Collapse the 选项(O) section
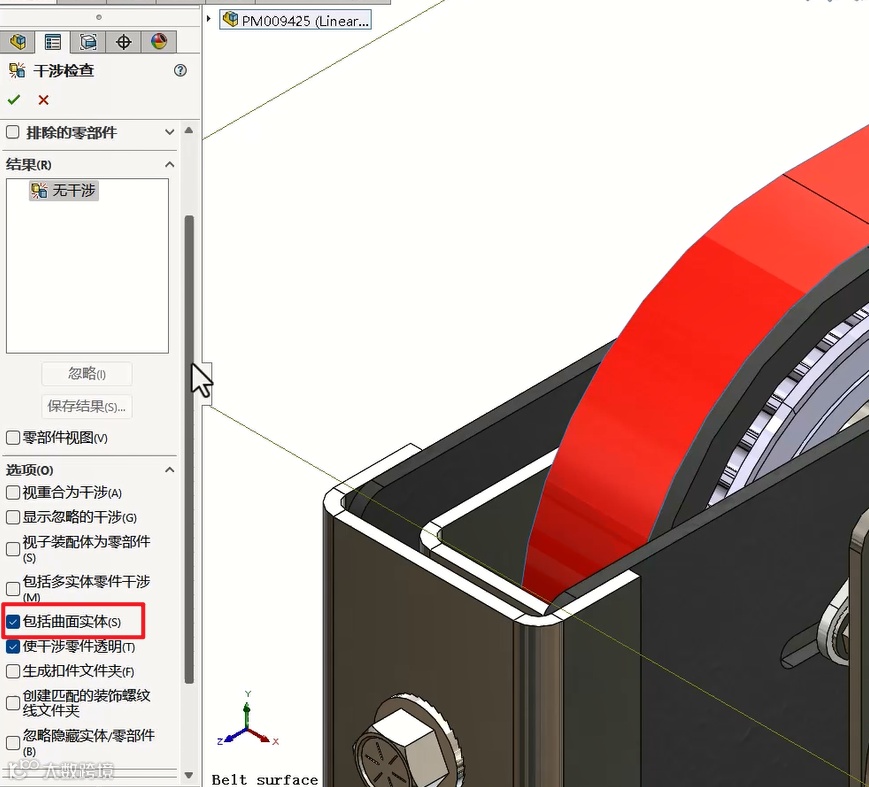 [170, 470]
